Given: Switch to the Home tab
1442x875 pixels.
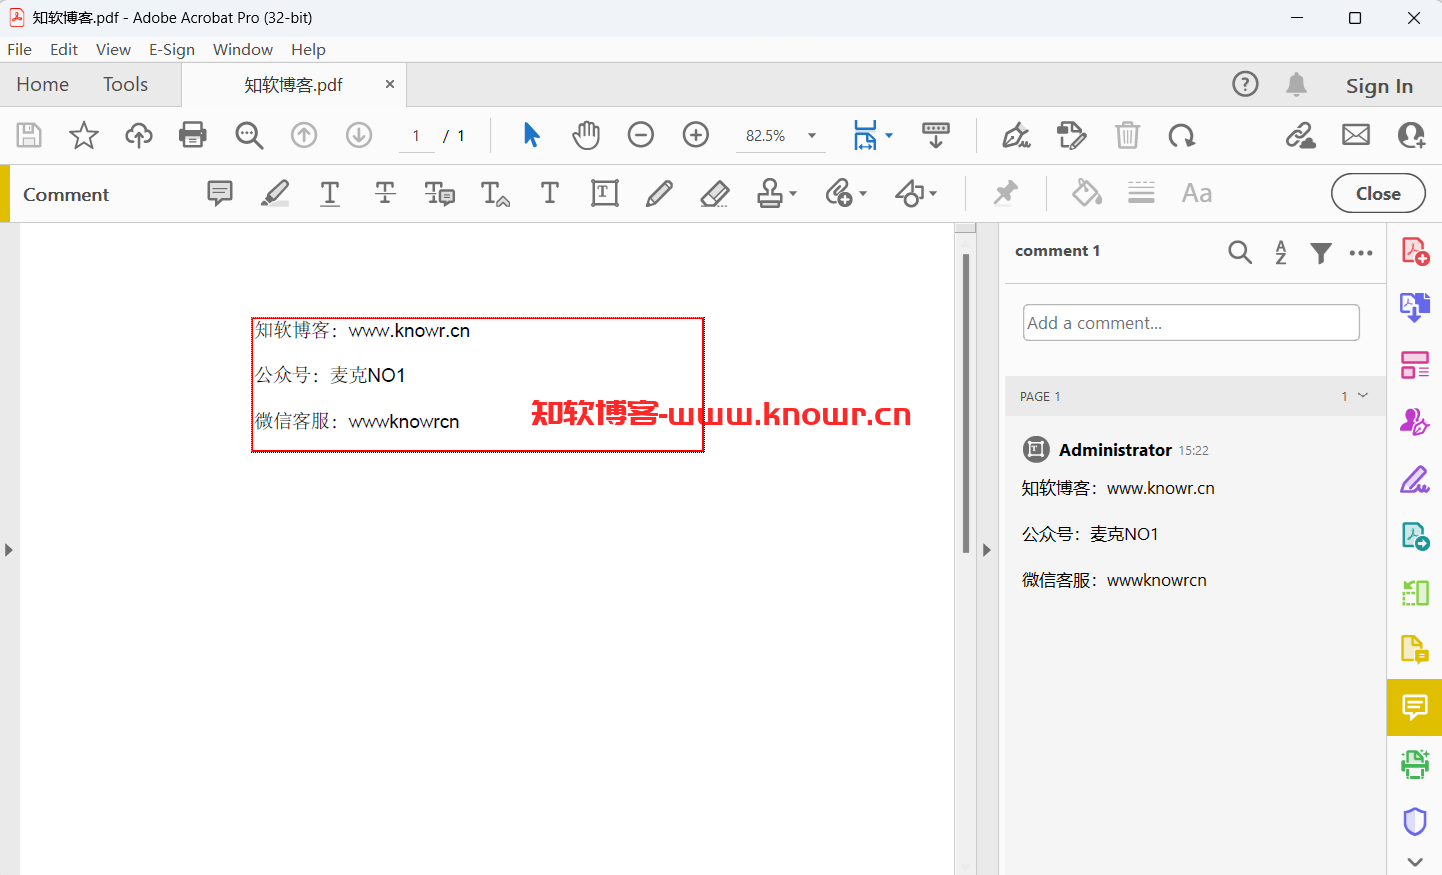Looking at the screenshot, I should 43,85.
